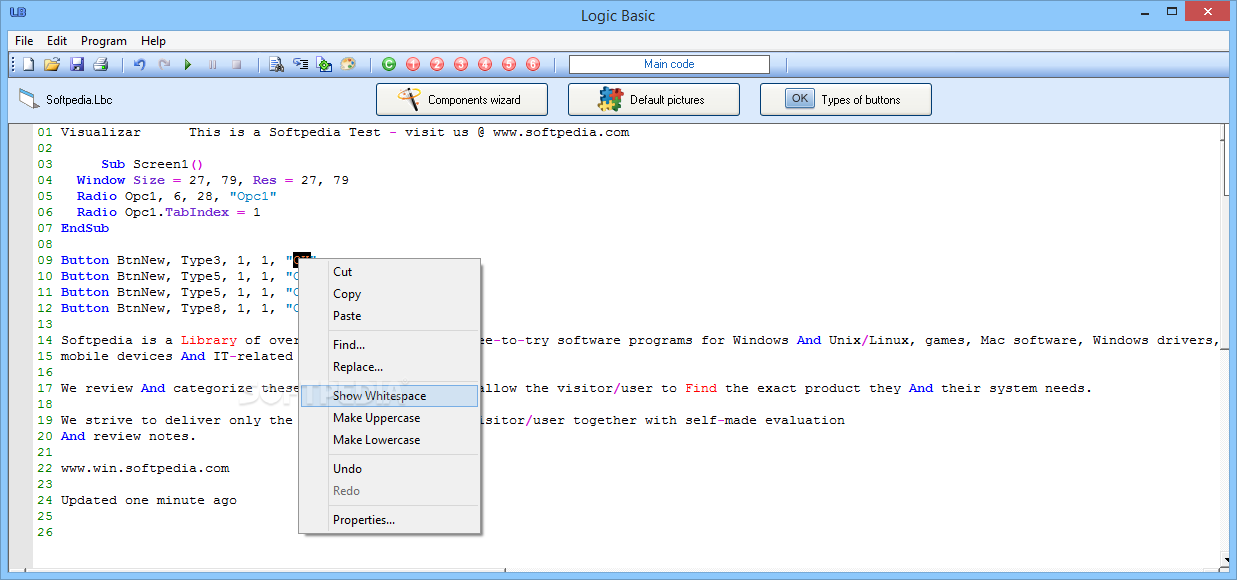Redo using the toolbar arrow icon

(164, 64)
